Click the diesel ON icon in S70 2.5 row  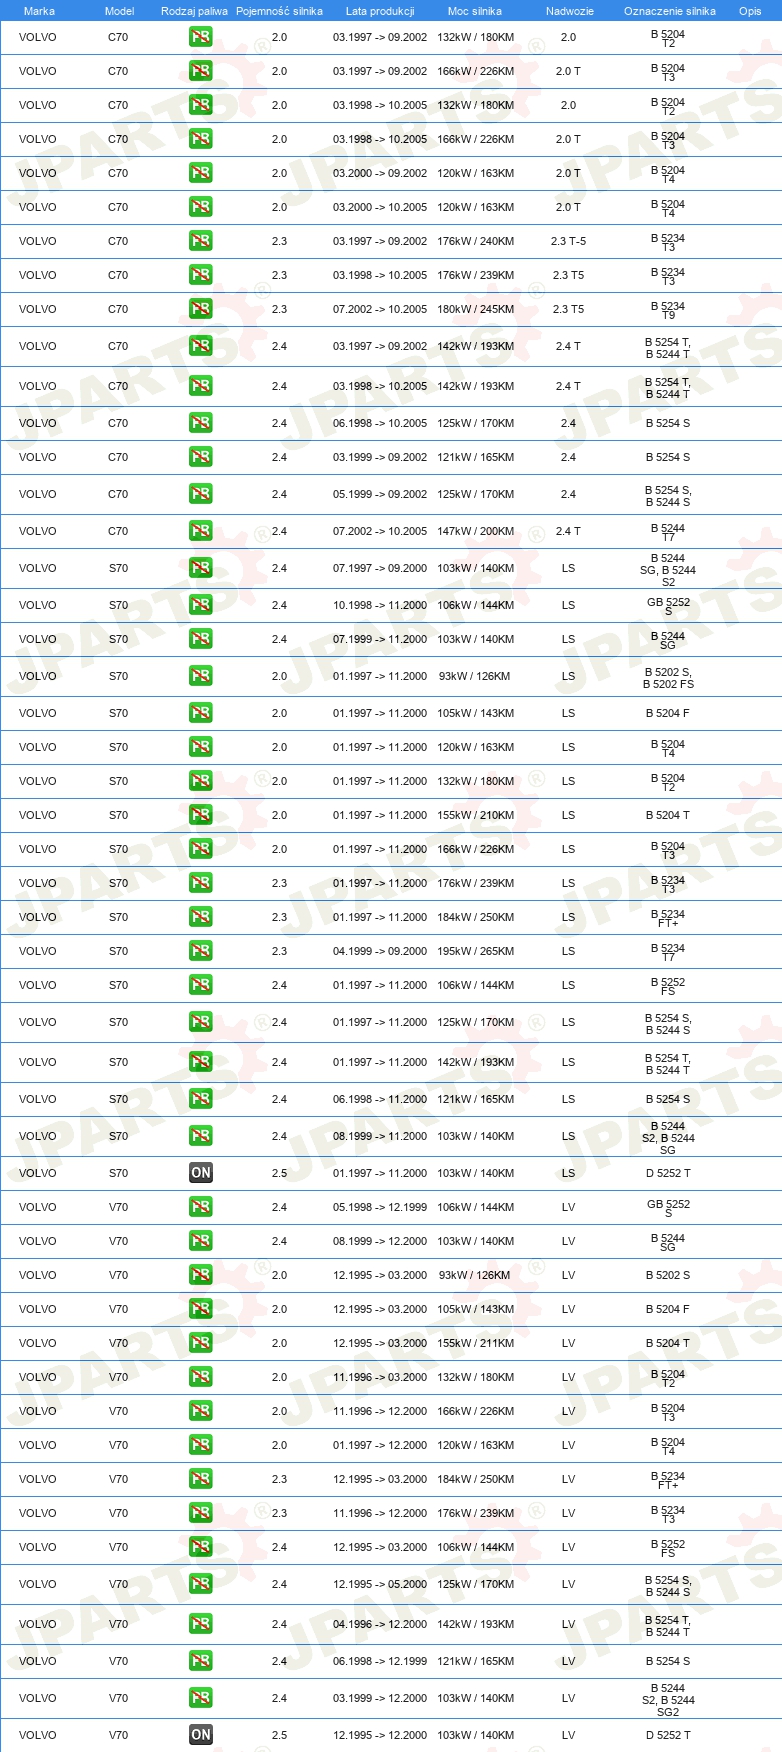(x=201, y=1173)
